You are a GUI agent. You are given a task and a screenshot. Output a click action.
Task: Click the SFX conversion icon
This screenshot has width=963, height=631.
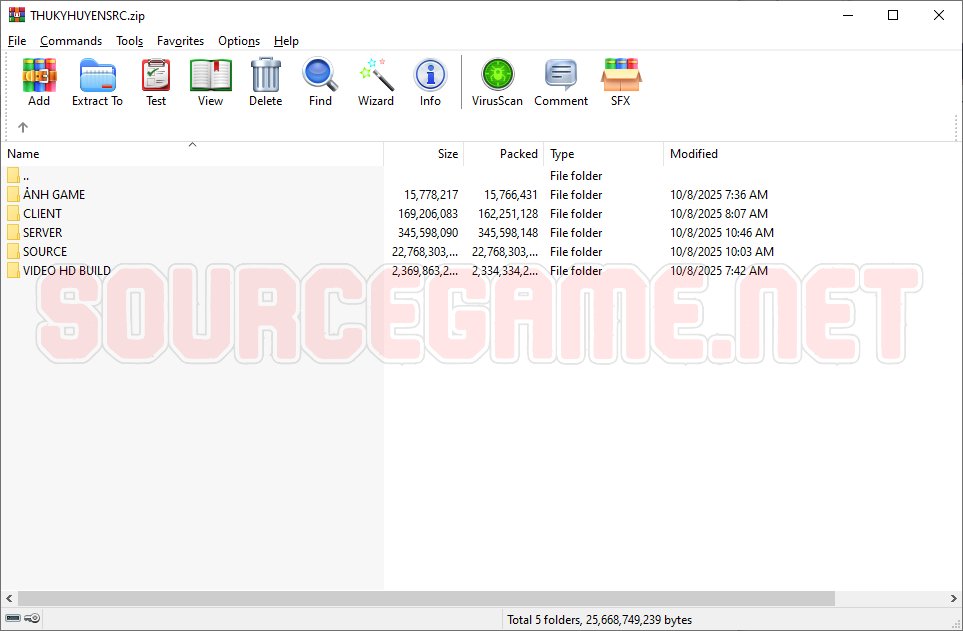[x=621, y=81]
